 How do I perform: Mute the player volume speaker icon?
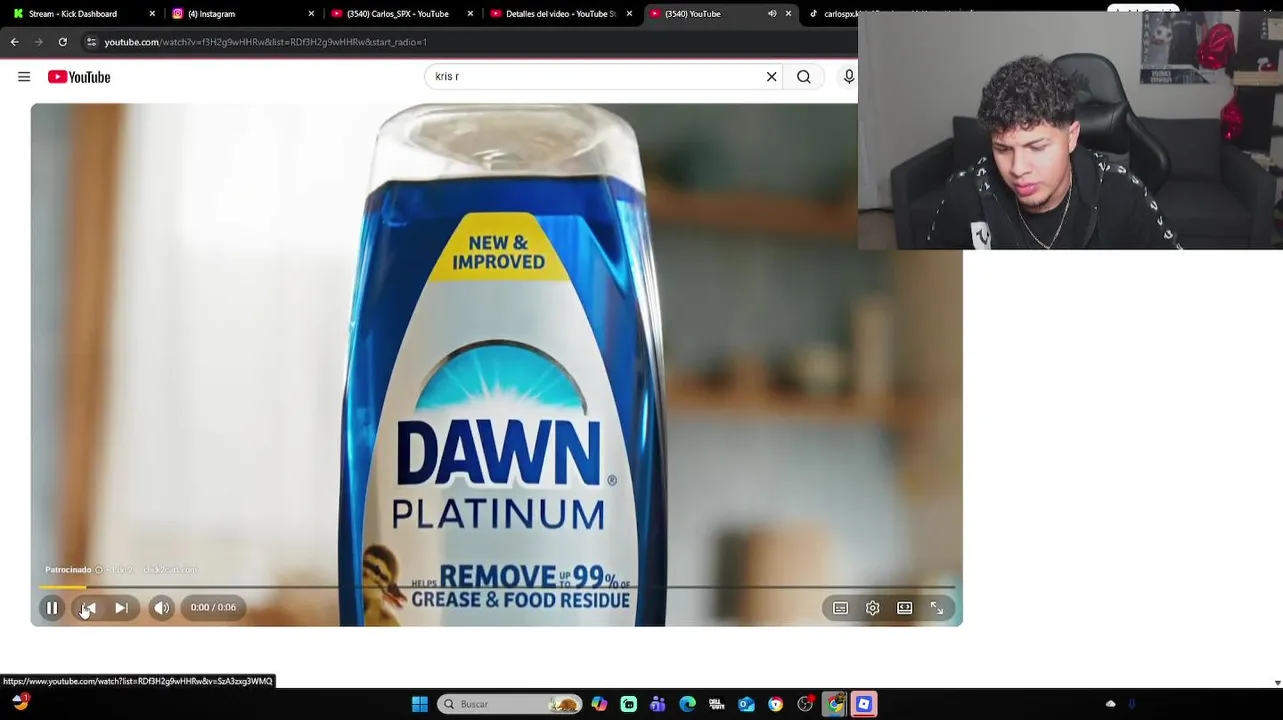(162, 608)
